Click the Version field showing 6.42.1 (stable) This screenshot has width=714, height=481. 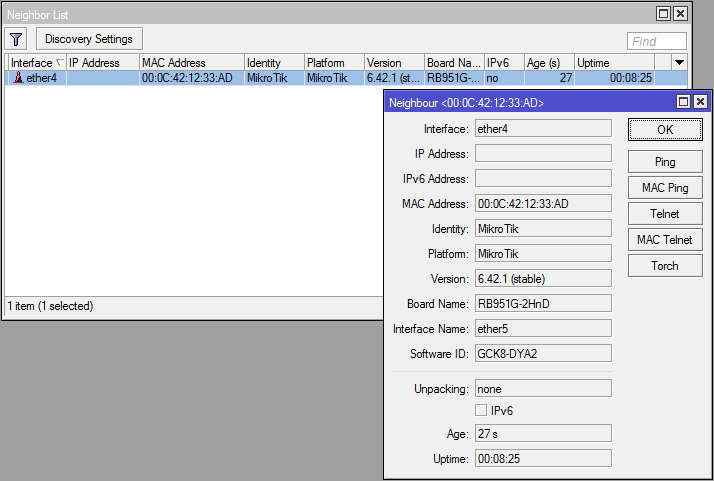point(543,279)
